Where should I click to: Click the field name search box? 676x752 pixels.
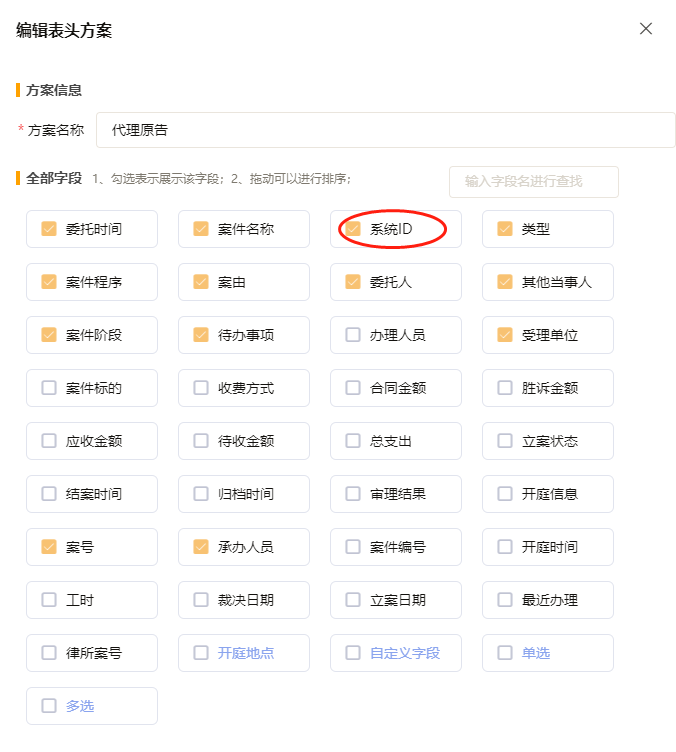[x=533, y=182]
